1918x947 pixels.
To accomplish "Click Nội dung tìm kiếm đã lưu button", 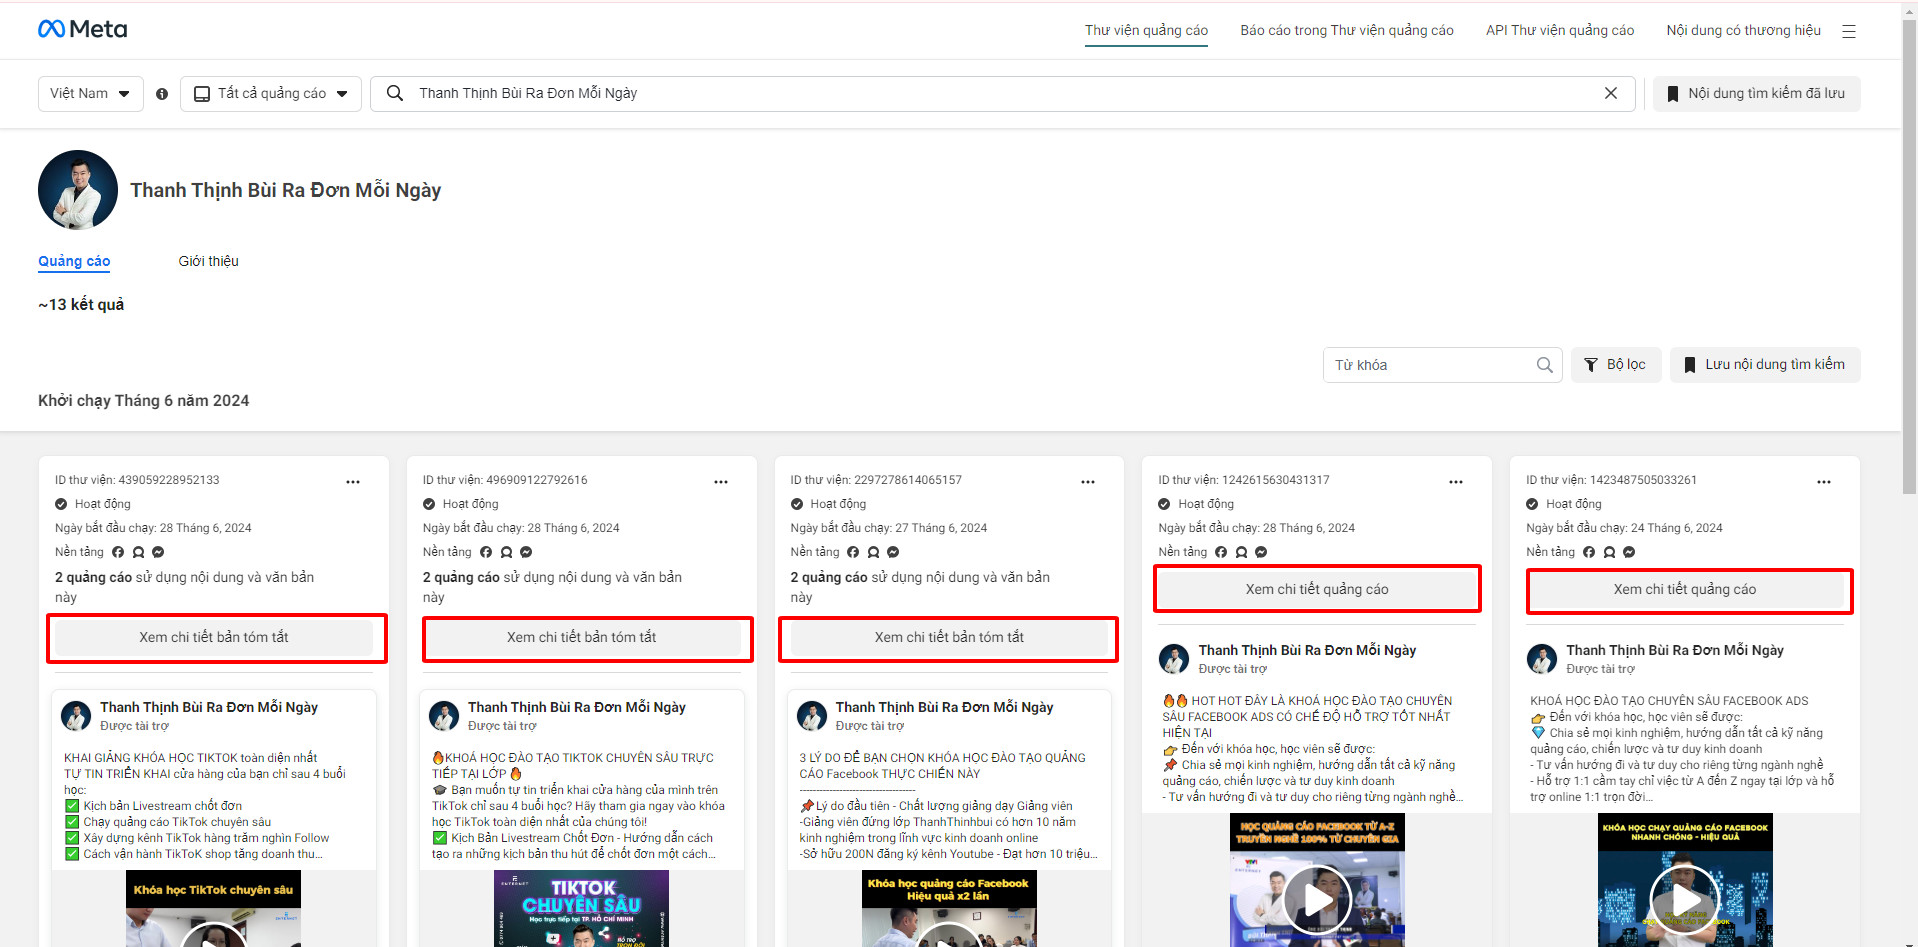I will pyautogui.click(x=1756, y=94).
